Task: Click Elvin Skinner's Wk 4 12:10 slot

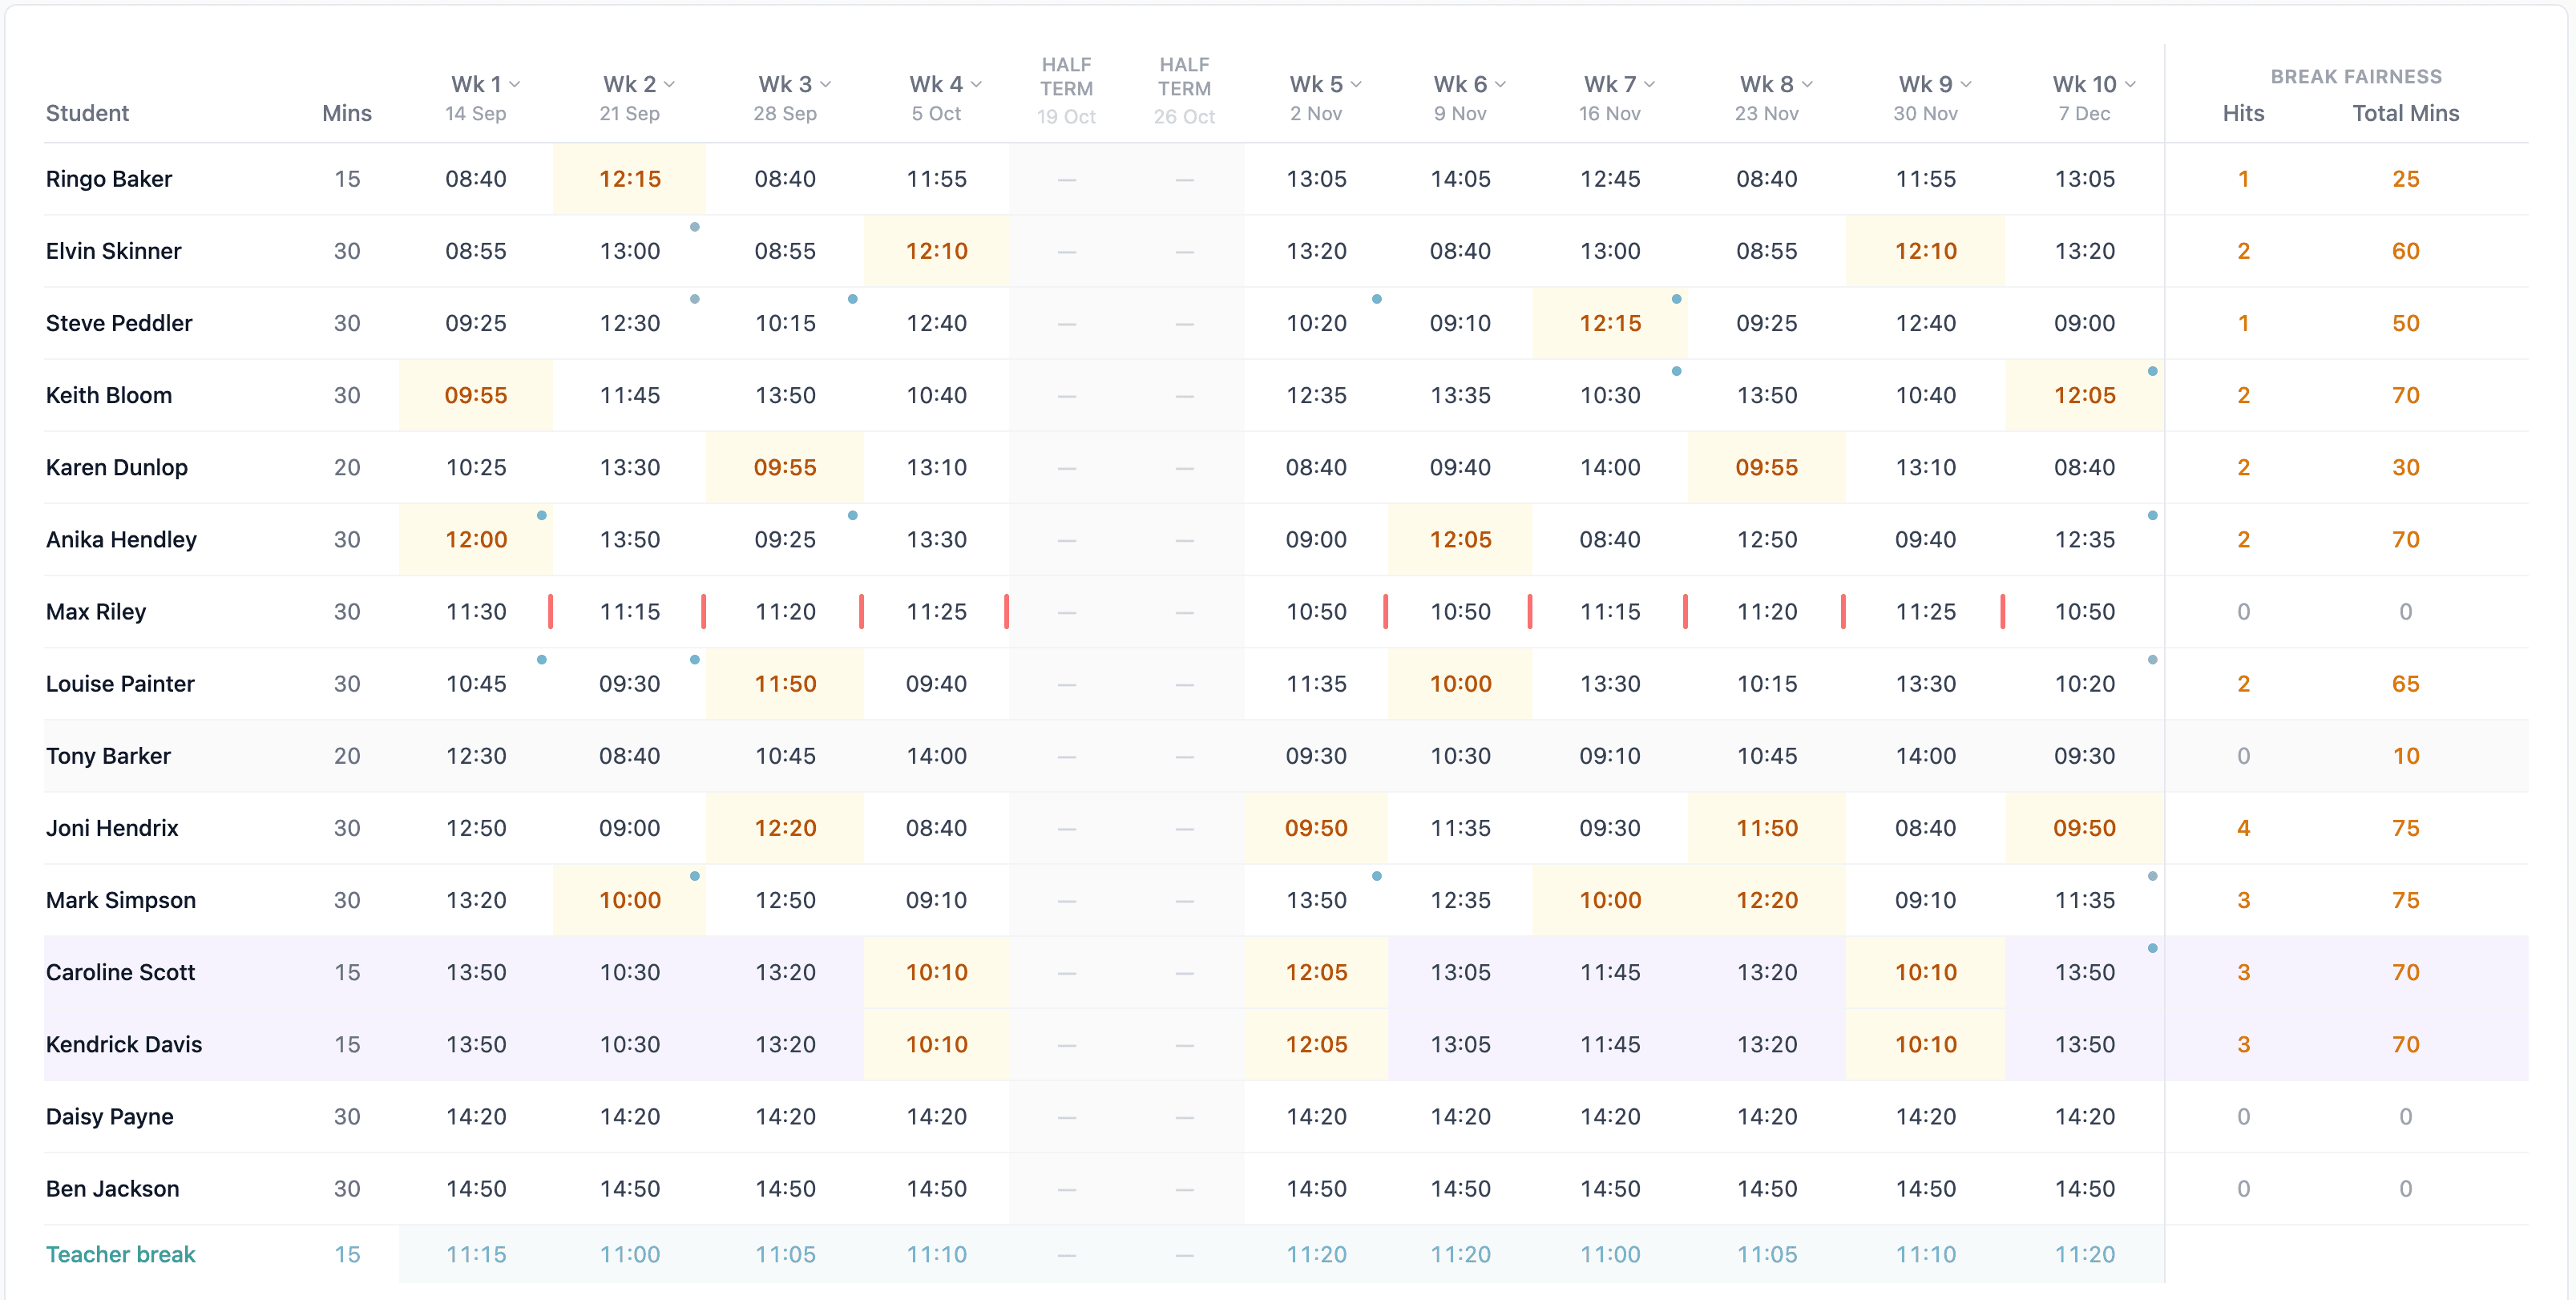Action: coord(937,251)
